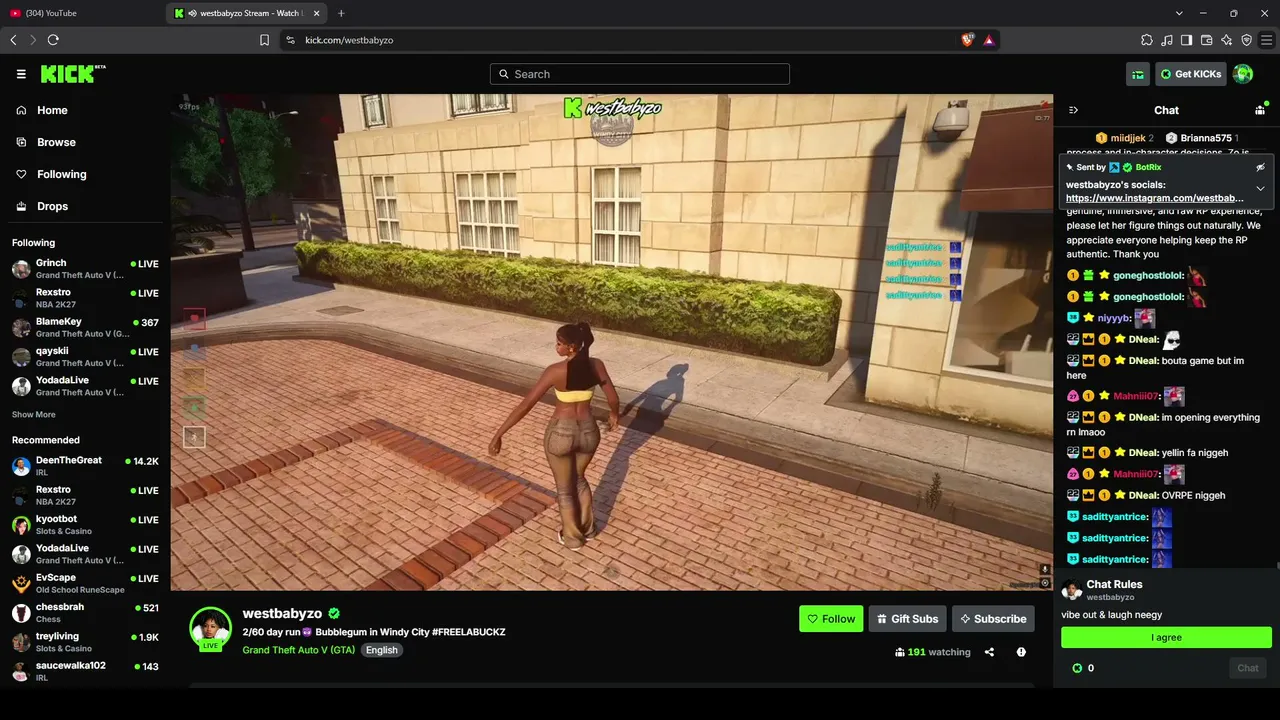Viewport: 1280px width, 720px height.
Task: Report the stream via exclamation icon
Action: [x=1021, y=652]
